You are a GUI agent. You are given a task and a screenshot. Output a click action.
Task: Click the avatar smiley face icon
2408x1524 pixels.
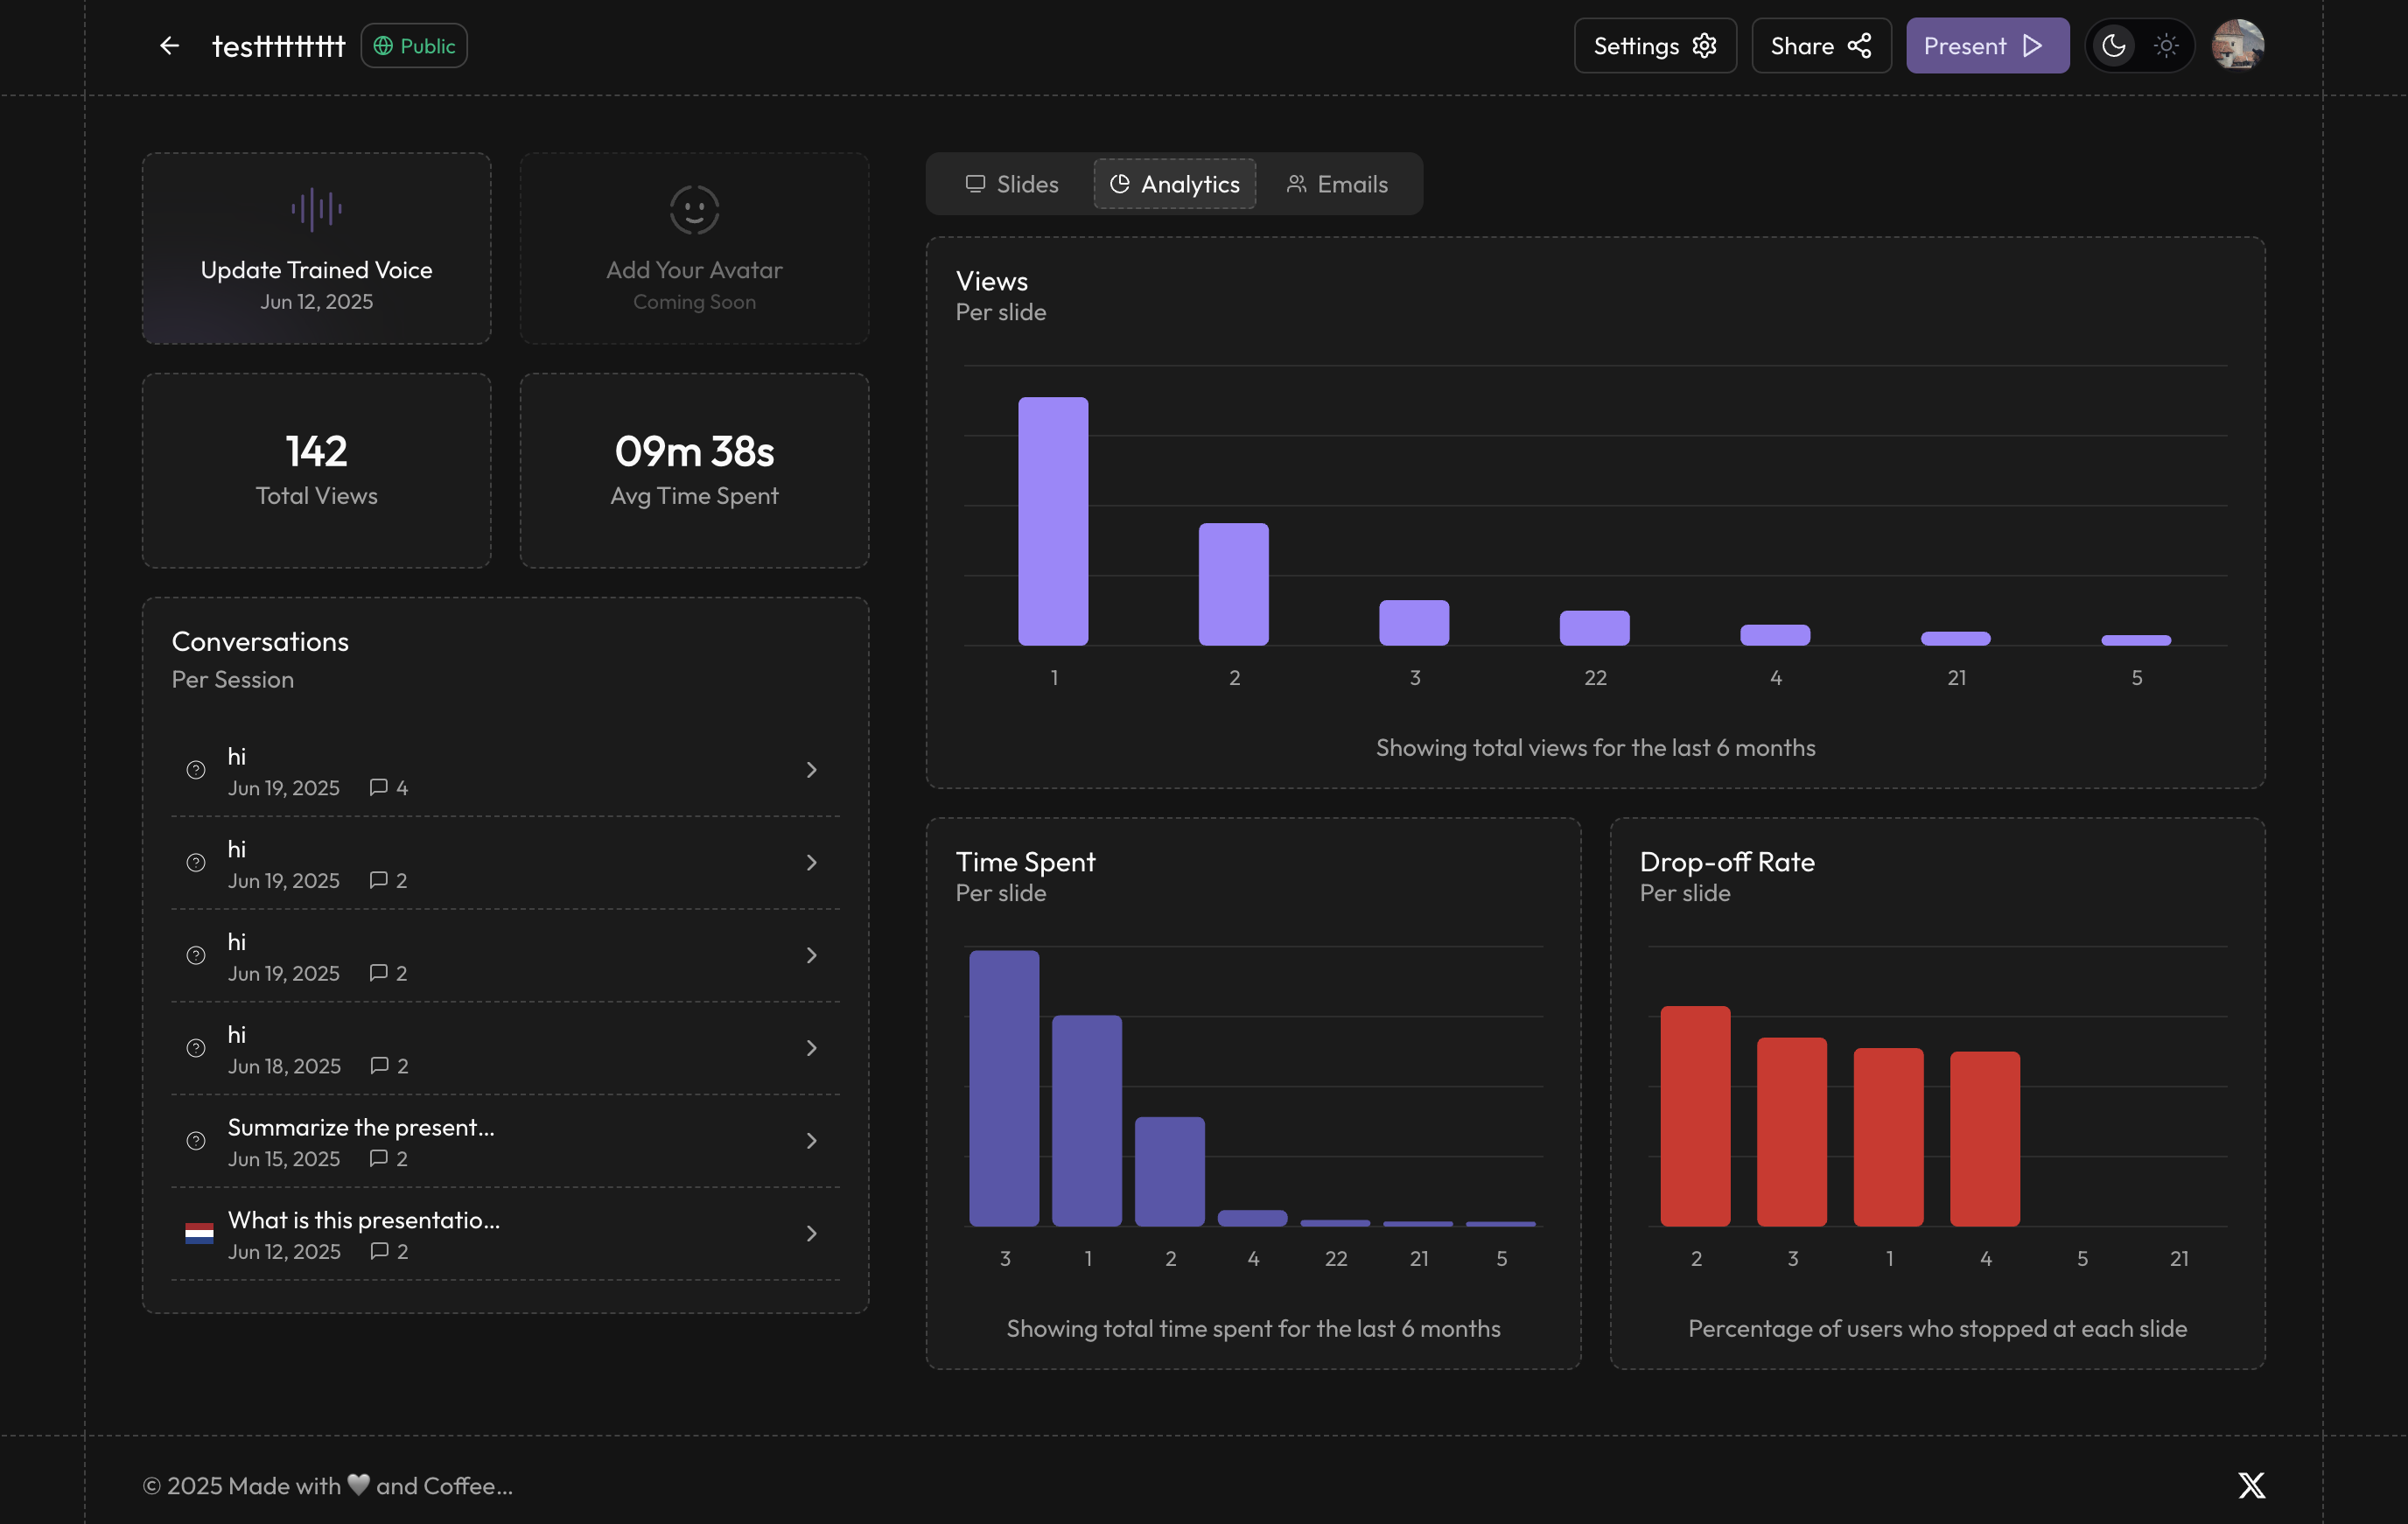coord(694,209)
